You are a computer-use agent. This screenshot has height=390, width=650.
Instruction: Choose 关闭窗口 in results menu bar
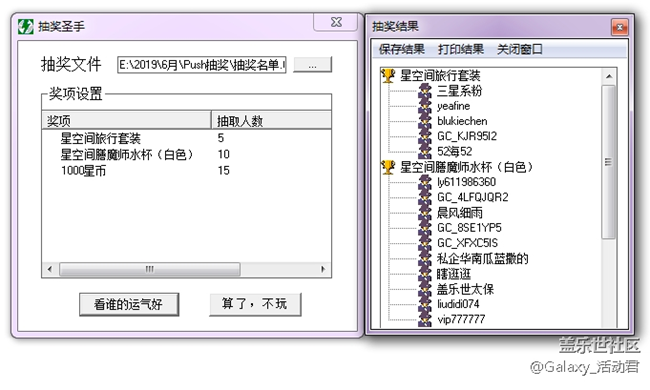[520, 49]
